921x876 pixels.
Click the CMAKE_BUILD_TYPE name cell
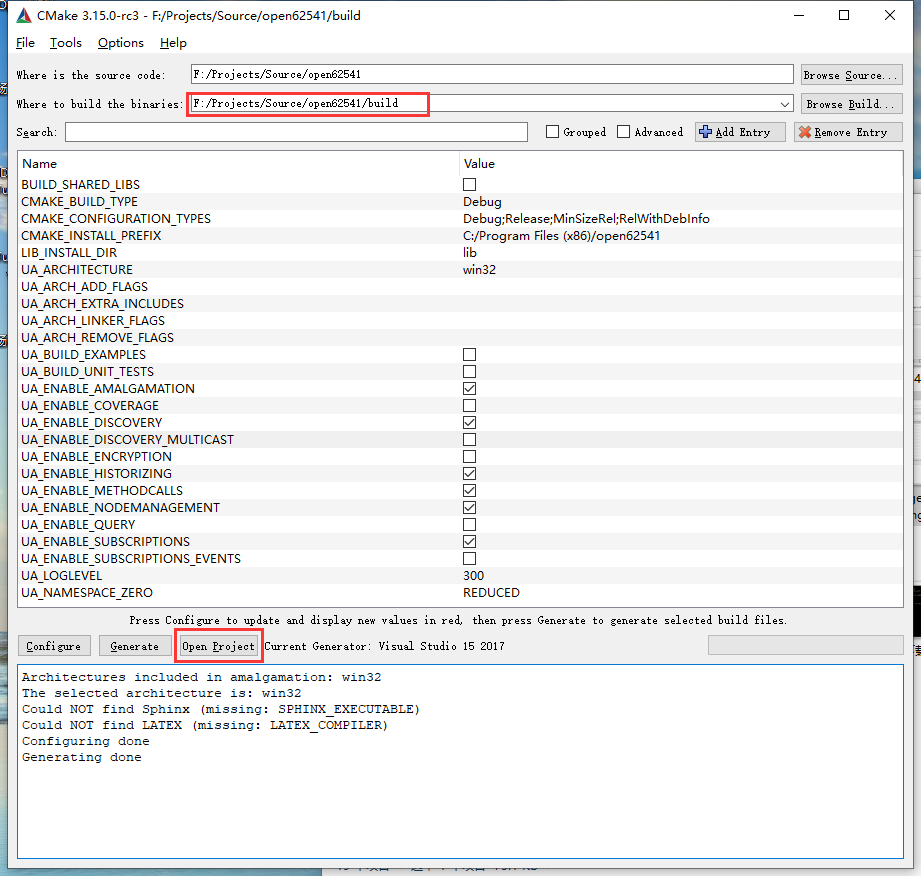click(79, 202)
